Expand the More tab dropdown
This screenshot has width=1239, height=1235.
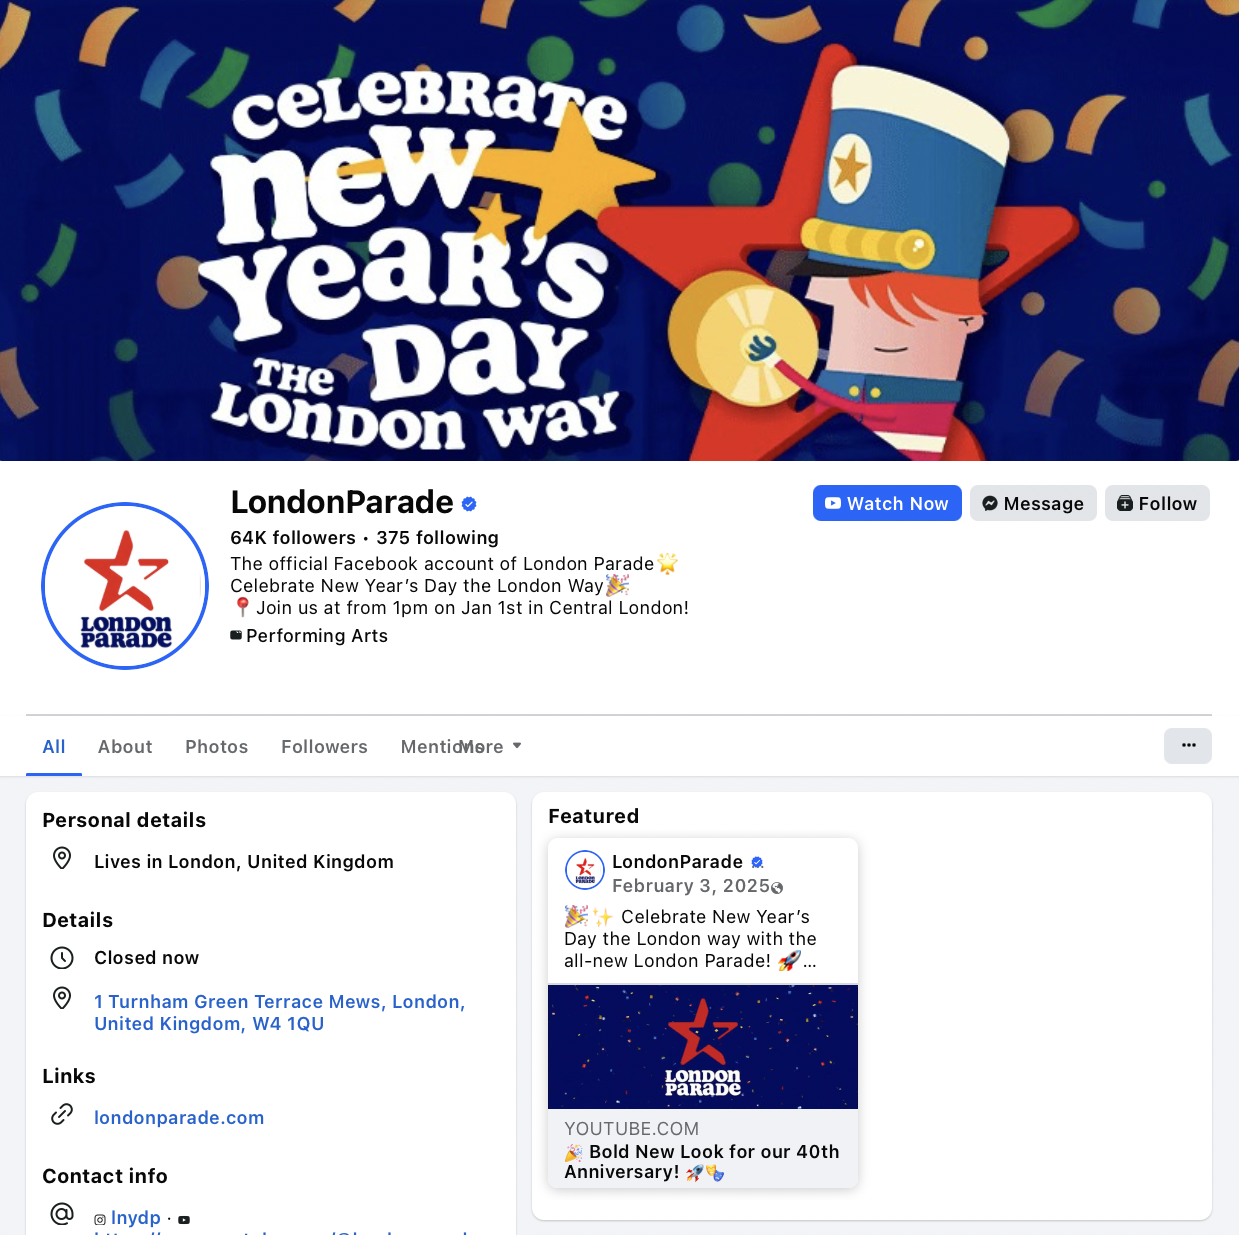(x=490, y=747)
